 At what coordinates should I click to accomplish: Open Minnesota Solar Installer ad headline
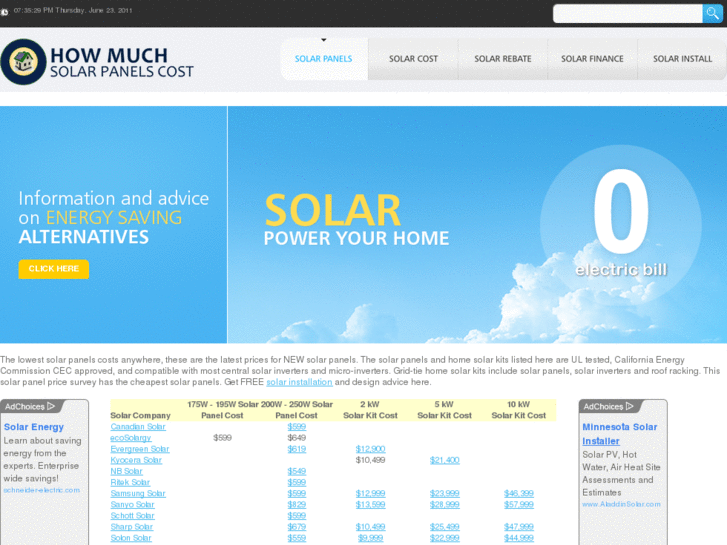619,434
